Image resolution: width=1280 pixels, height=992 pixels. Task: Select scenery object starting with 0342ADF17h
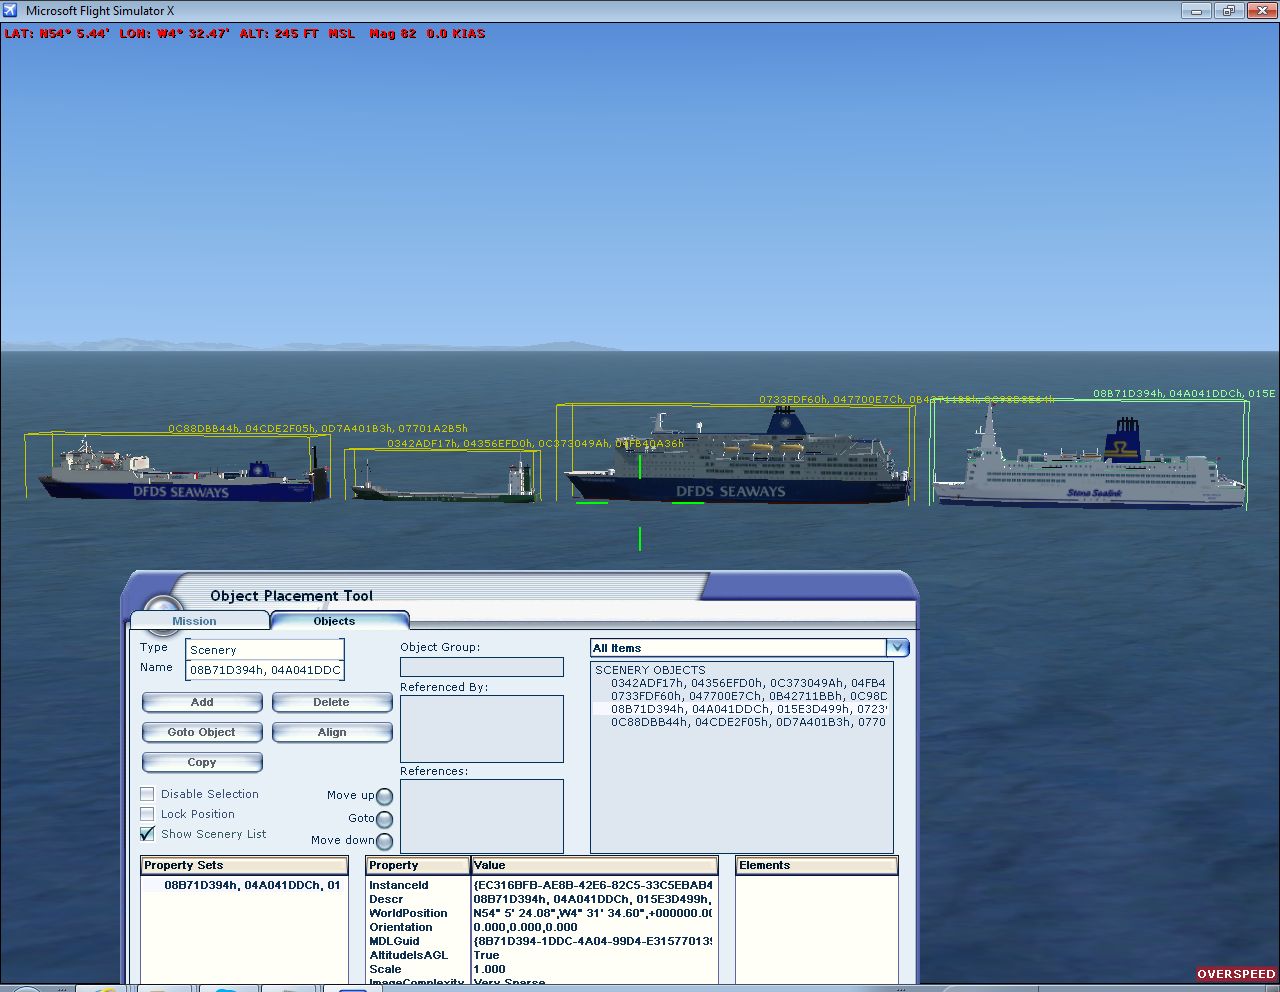click(x=747, y=683)
